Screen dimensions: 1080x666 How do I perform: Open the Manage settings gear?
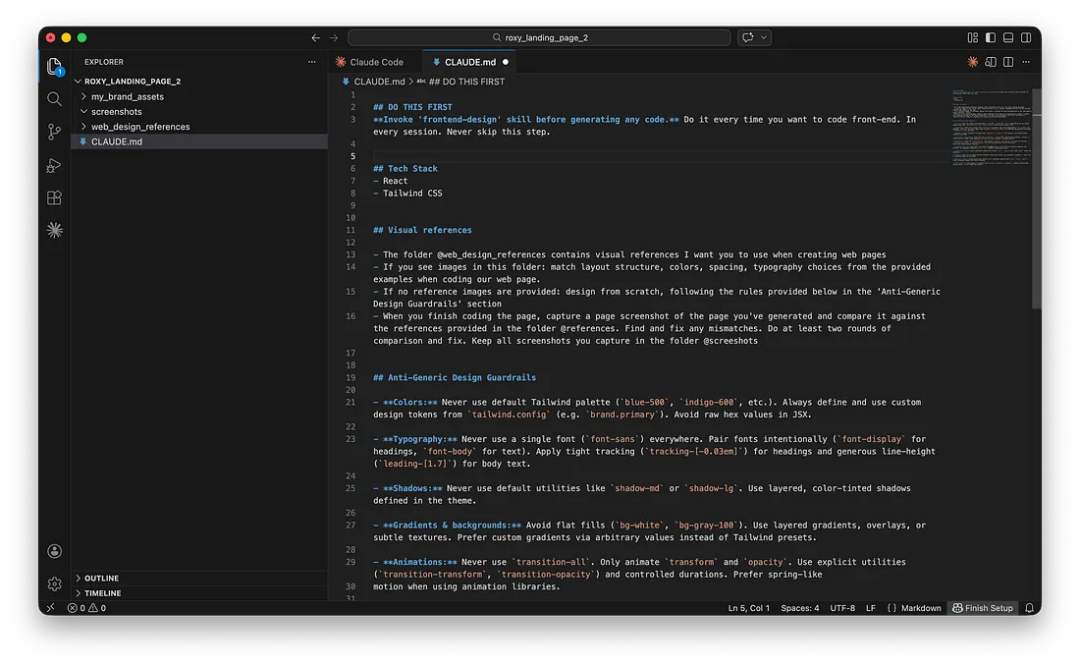[54, 583]
